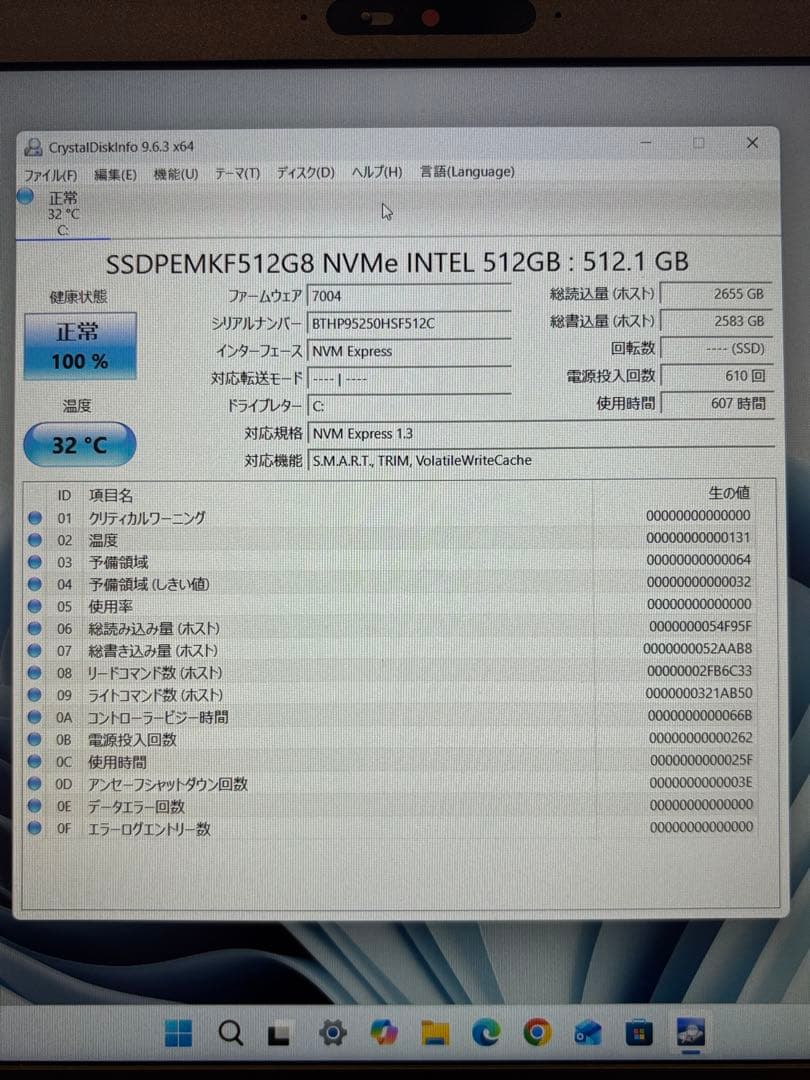Viewport: 810px width, 1080px height.
Task: Click the status dot for 08 リードコマンド数
Action: pos(34,672)
